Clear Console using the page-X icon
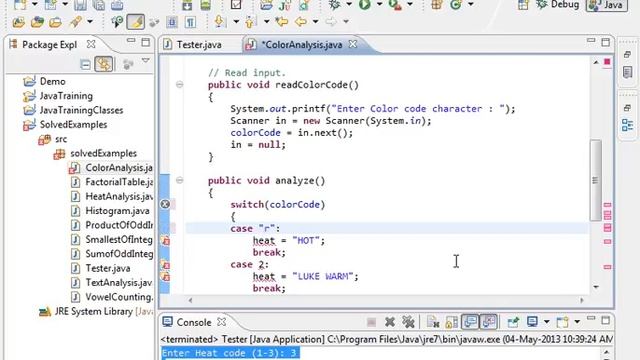The image size is (640, 360). point(433,322)
